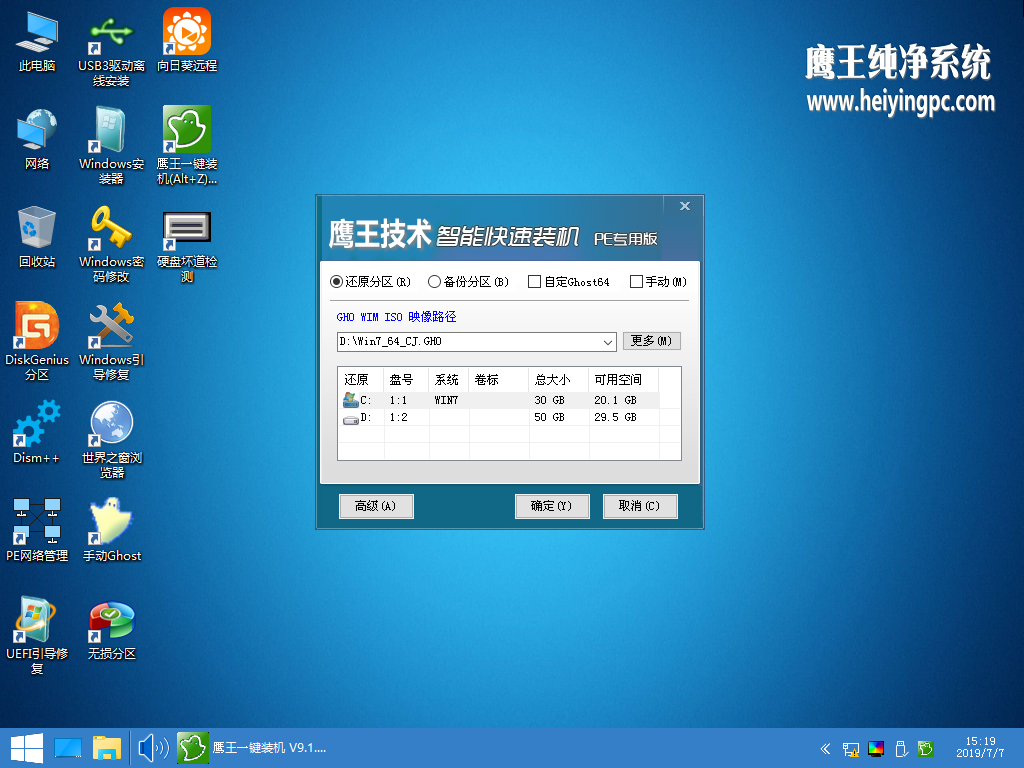Show desktop from taskbar monitor icon
1024x768 pixels.
point(68,748)
